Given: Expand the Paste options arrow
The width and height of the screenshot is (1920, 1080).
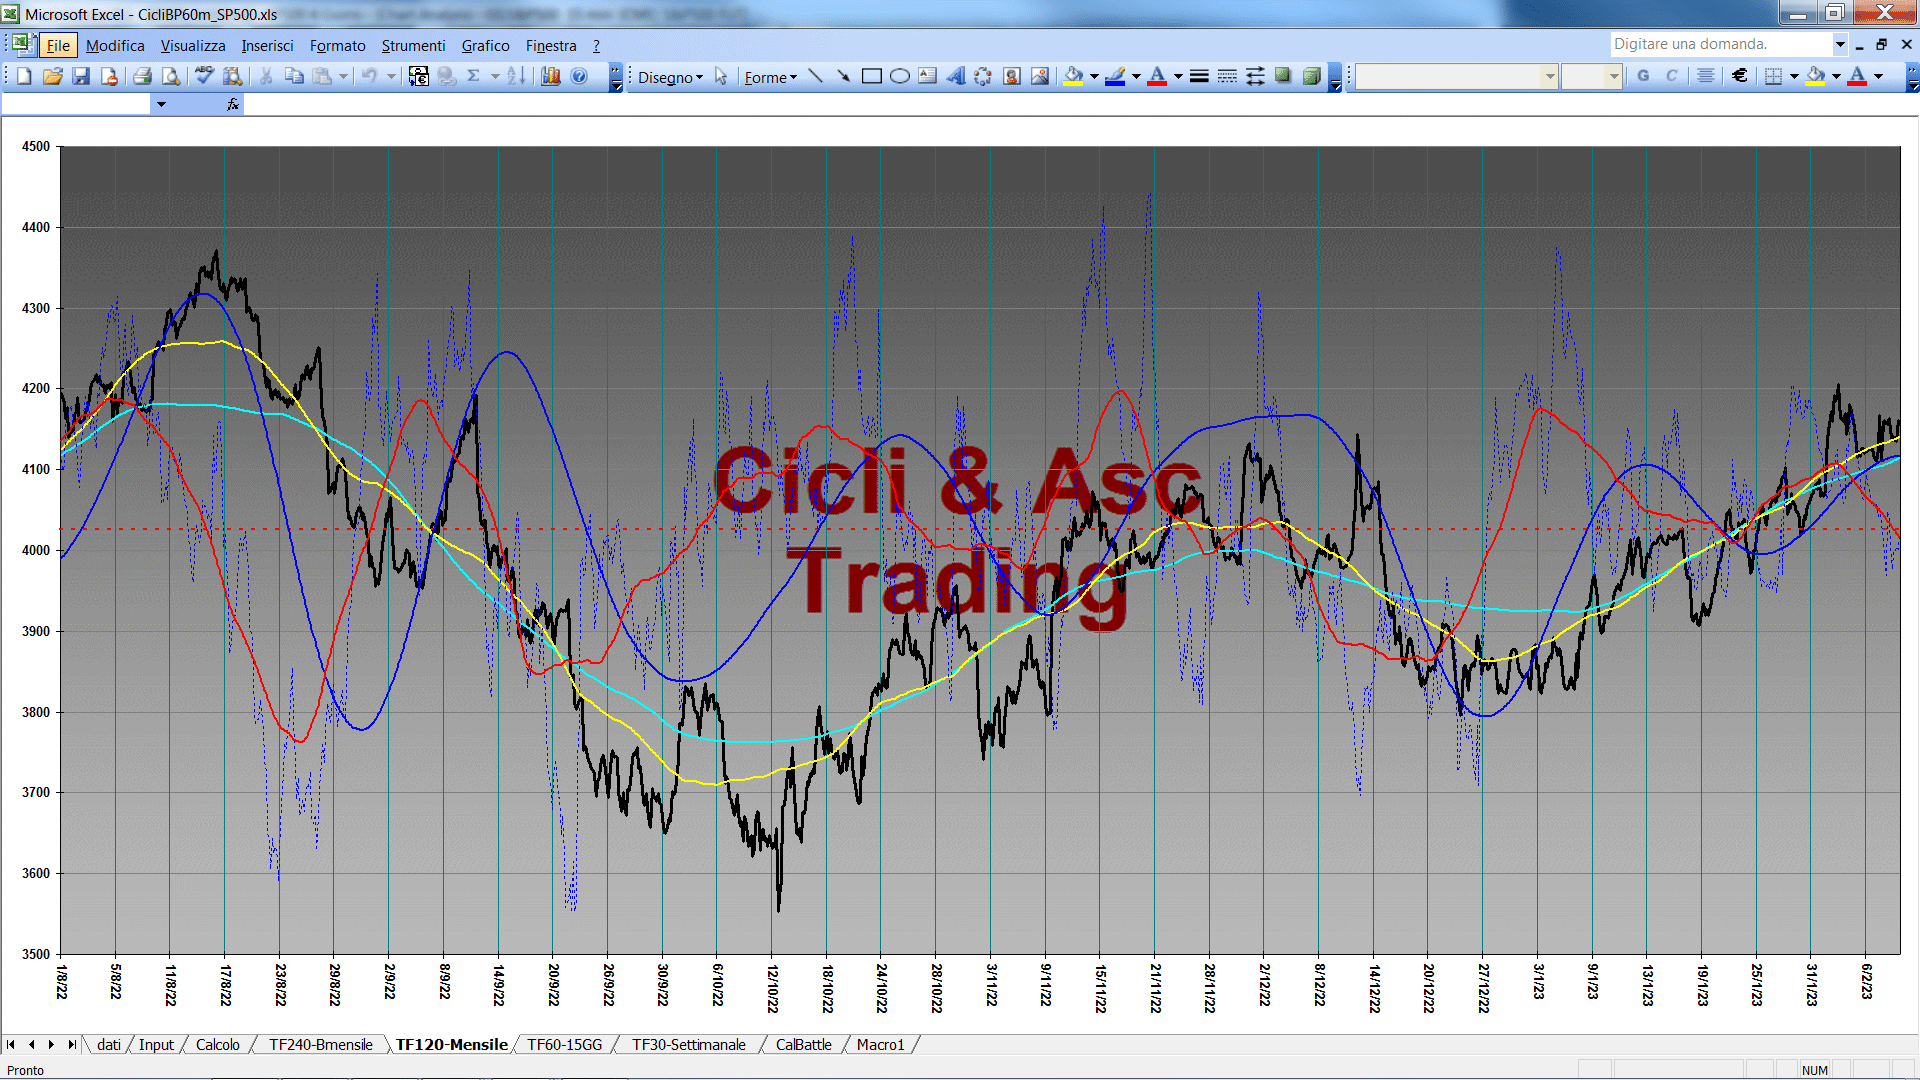Looking at the screenshot, I should 343,76.
